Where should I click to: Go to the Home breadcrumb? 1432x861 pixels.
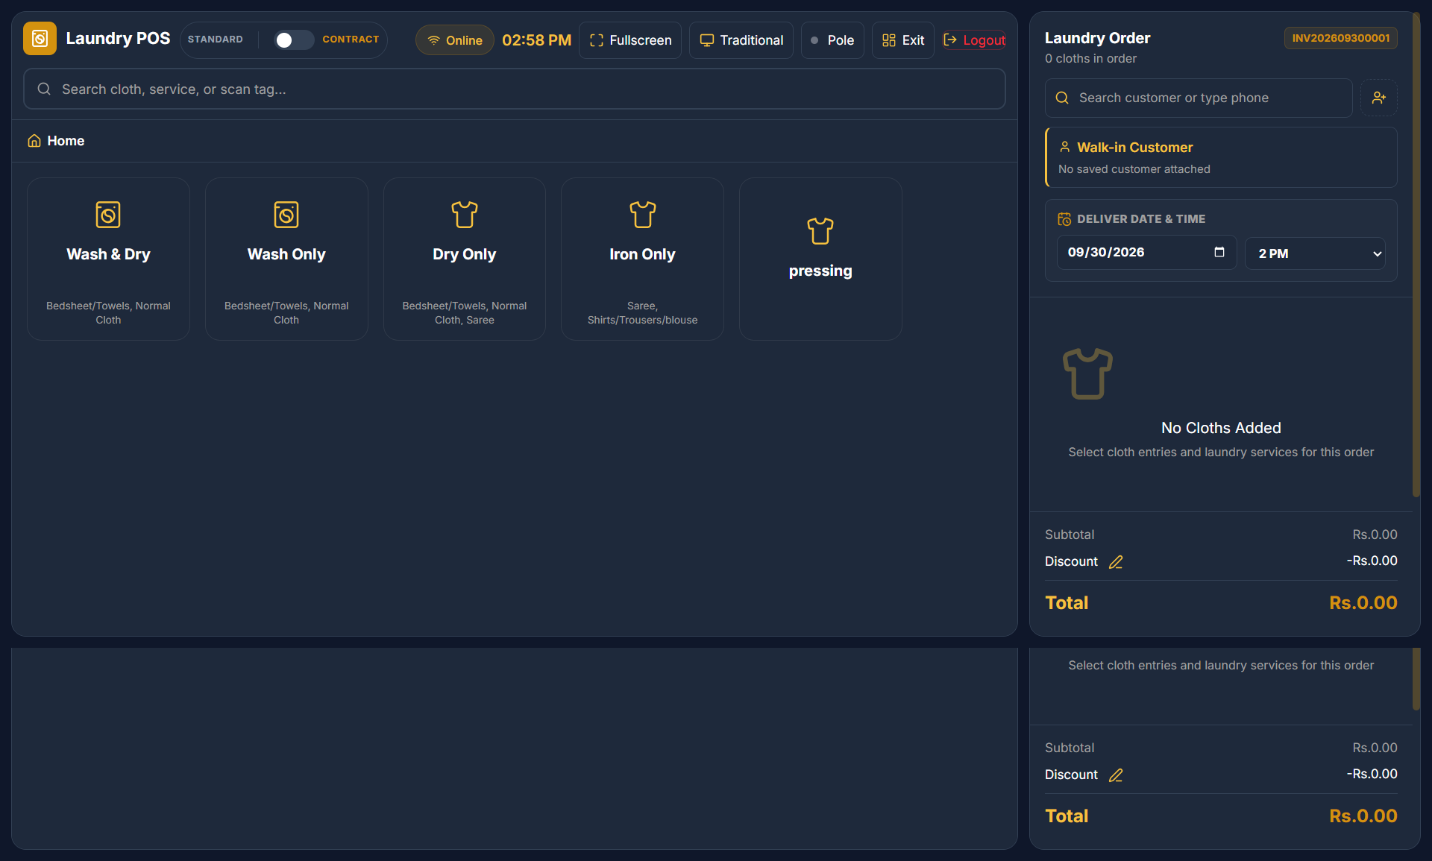click(56, 141)
